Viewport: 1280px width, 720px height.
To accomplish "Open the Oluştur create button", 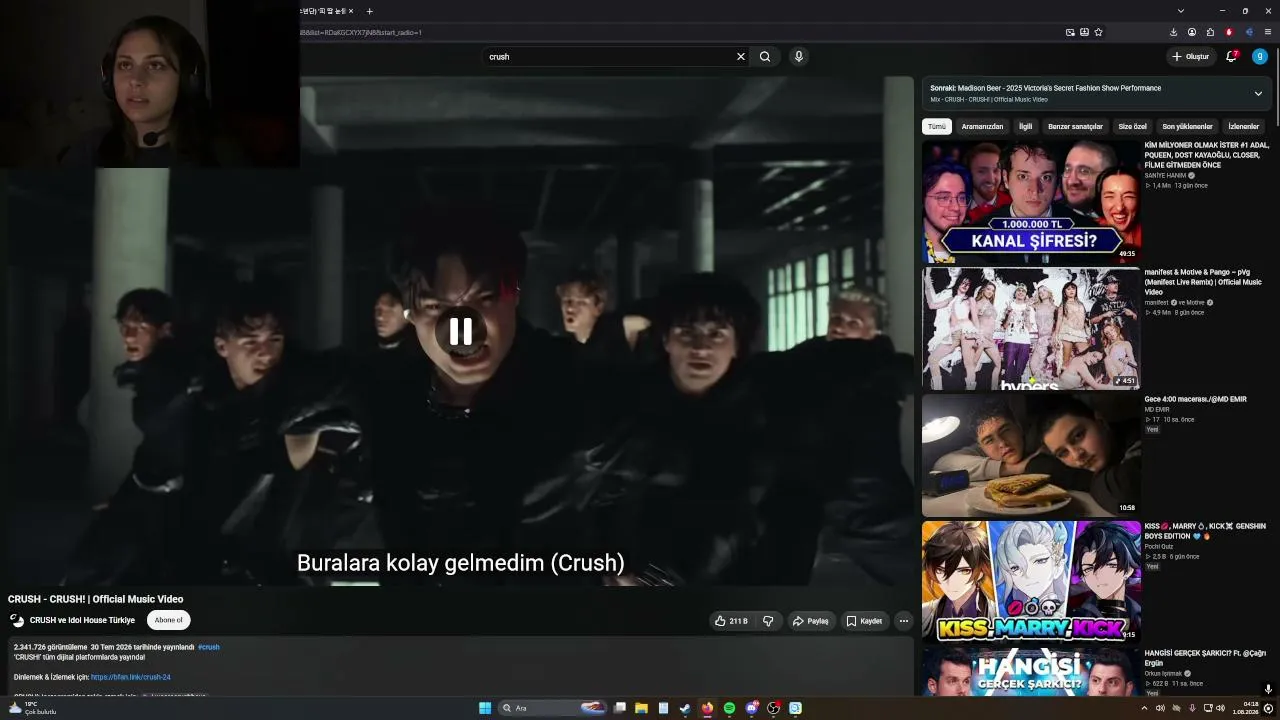I will pyautogui.click(x=1191, y=57).
